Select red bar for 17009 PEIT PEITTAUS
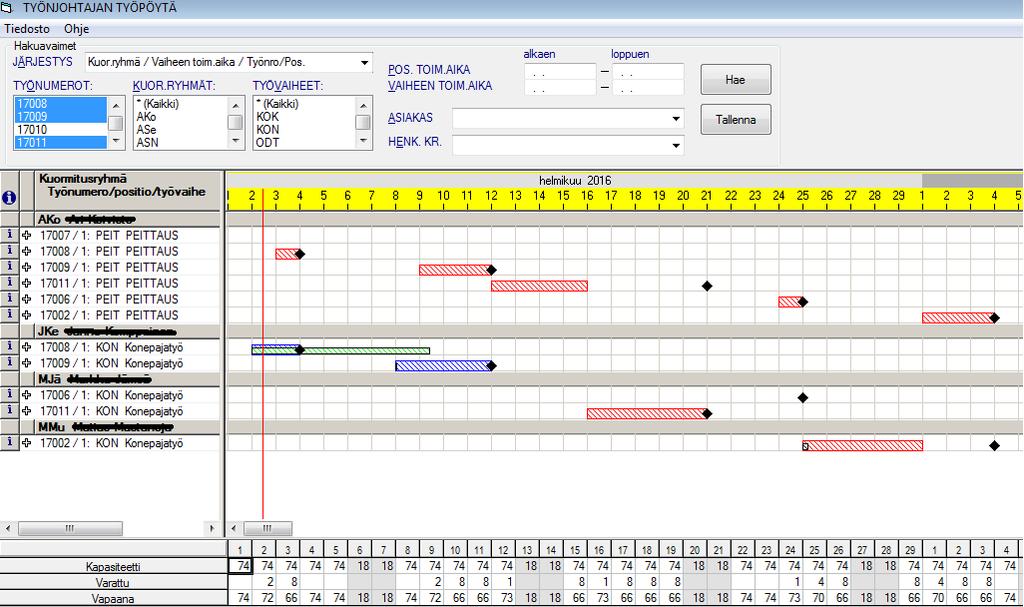1024x607 pixels. tap(455, 270)
